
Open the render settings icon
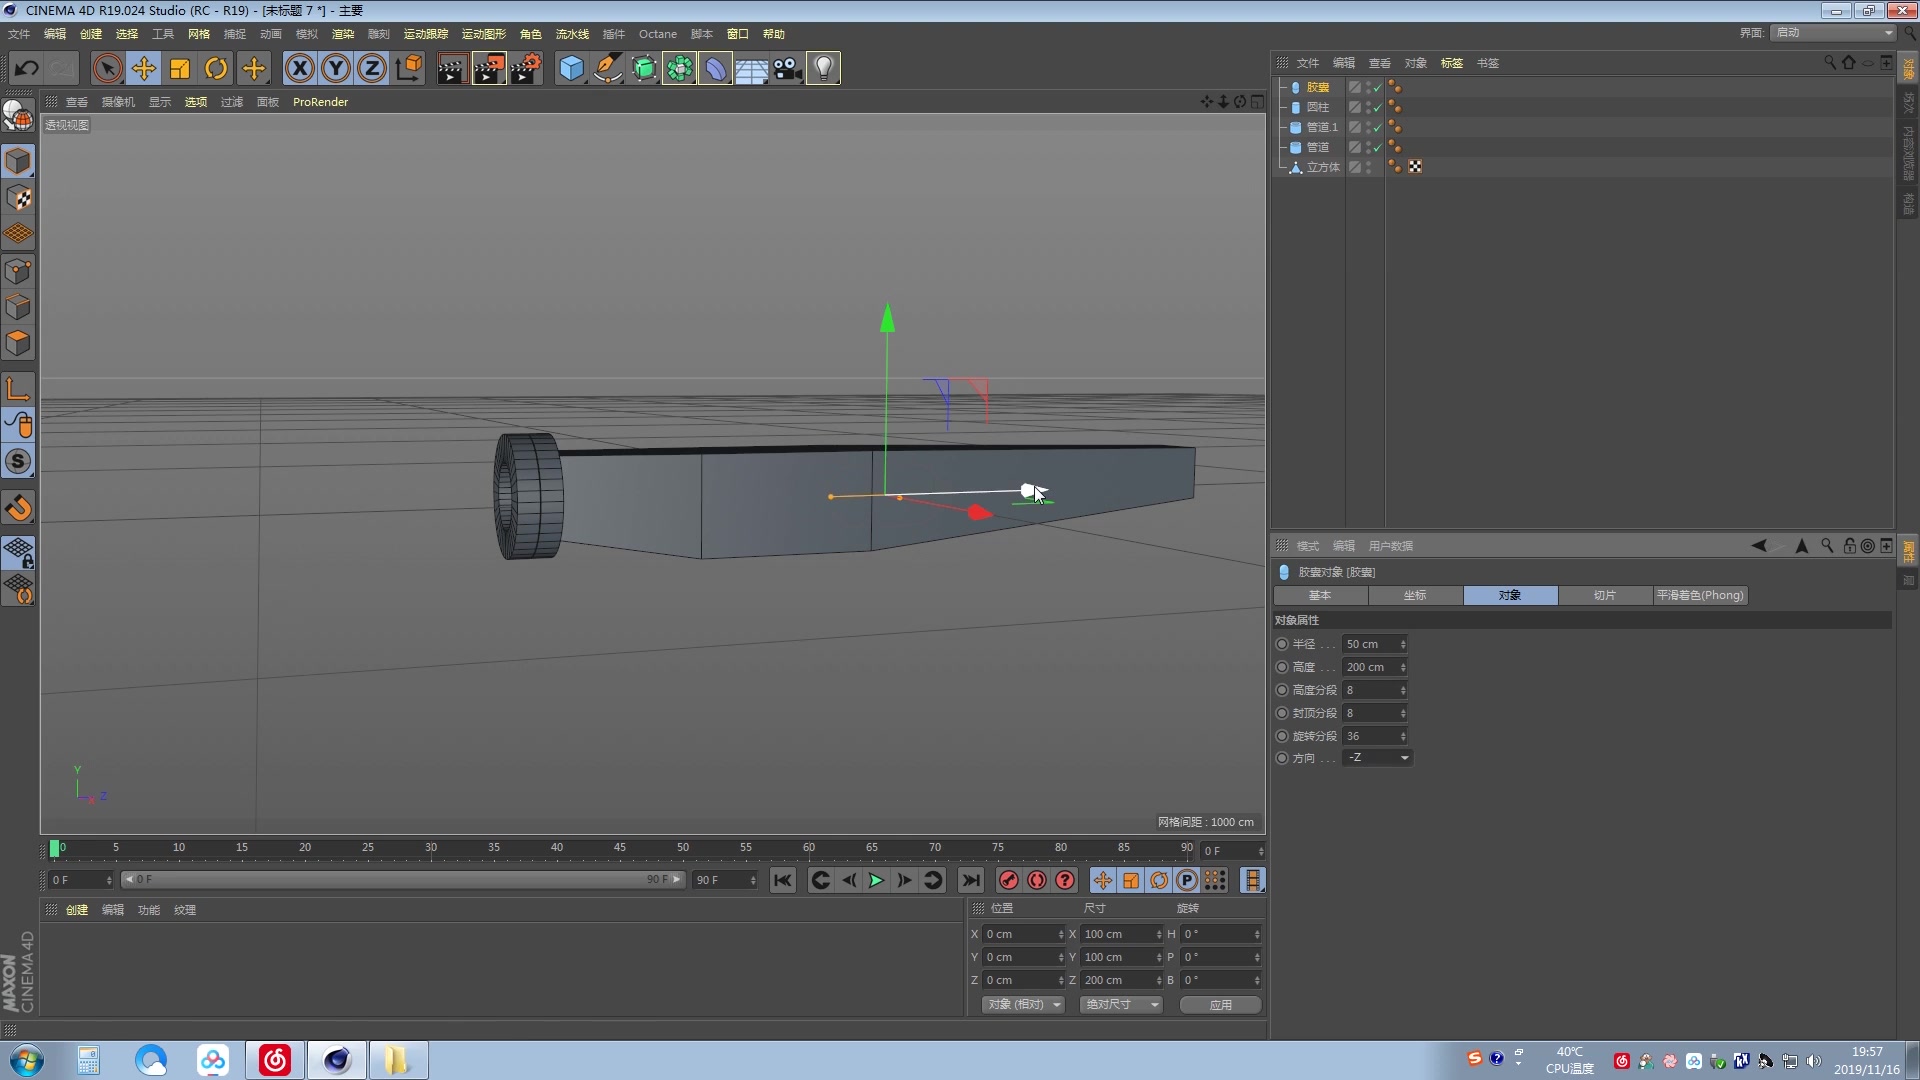tap(527, 68)
